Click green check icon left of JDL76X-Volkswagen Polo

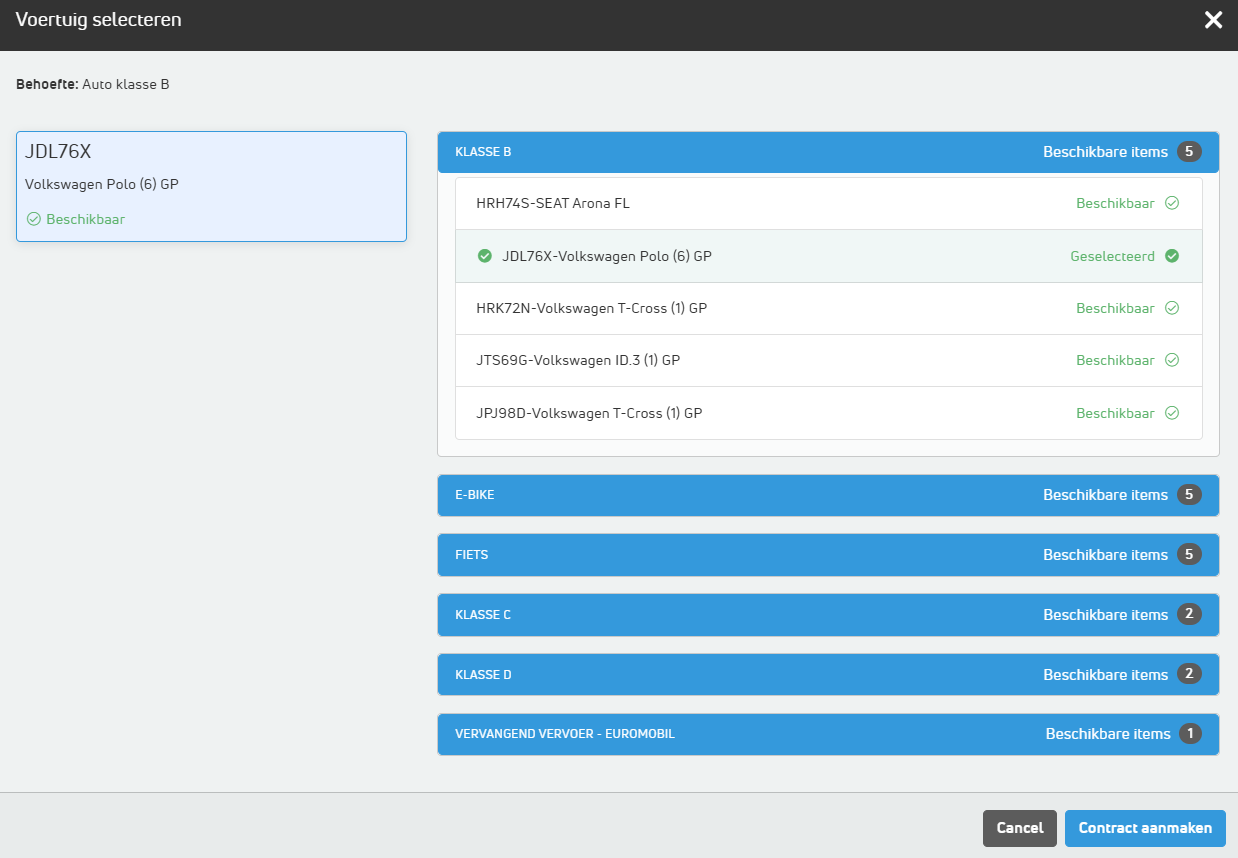tap(485, 256)
